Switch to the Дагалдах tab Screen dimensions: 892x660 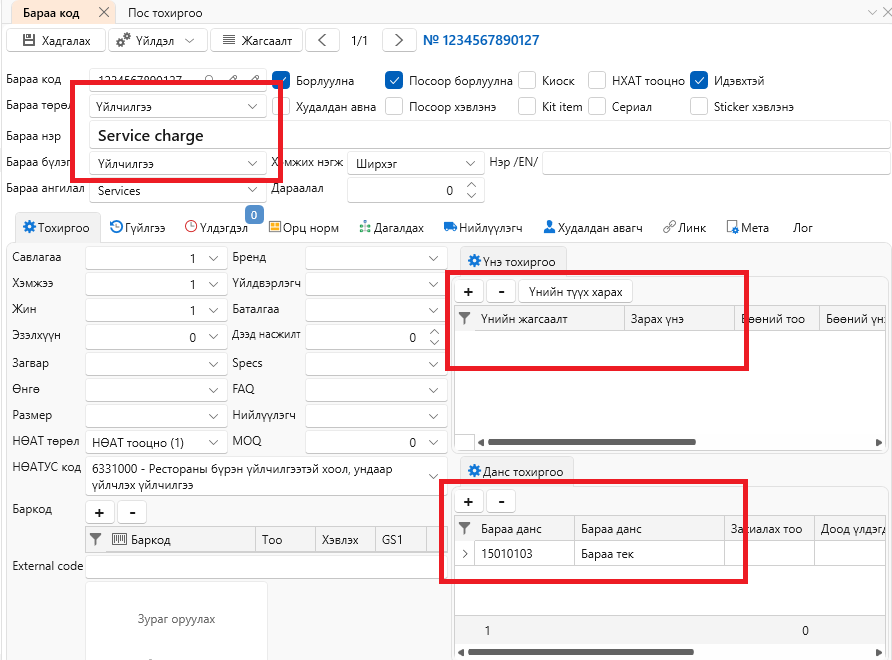pyautogui.click(x=391, y=228)
